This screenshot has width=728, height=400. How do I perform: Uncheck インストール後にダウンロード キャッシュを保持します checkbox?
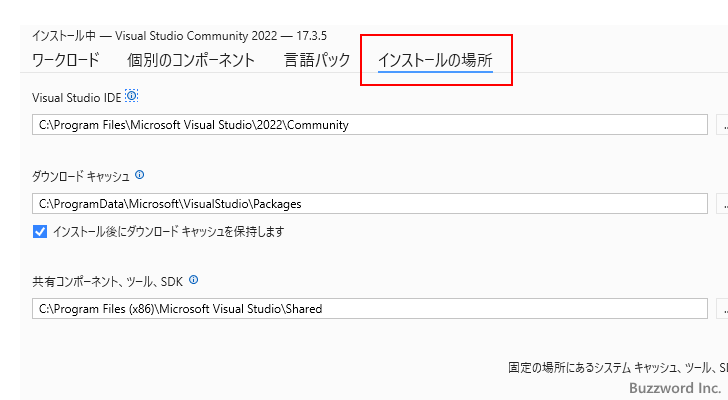click(40, 231)
